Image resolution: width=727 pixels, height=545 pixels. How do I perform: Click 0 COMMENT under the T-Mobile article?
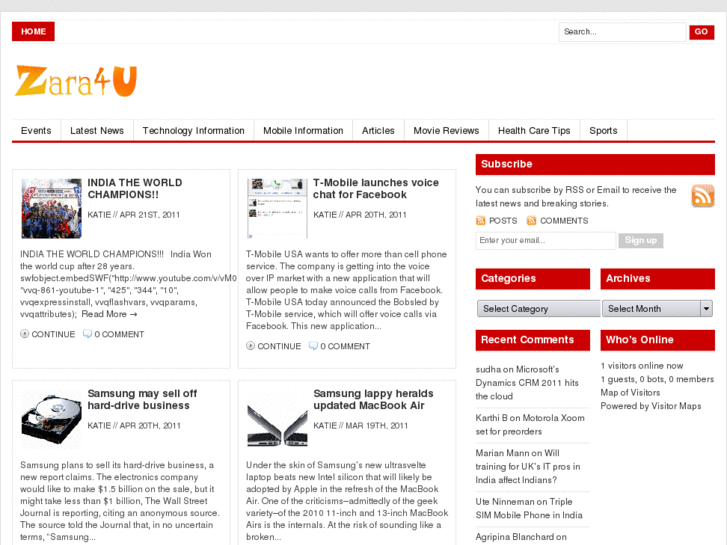(345, 346)
